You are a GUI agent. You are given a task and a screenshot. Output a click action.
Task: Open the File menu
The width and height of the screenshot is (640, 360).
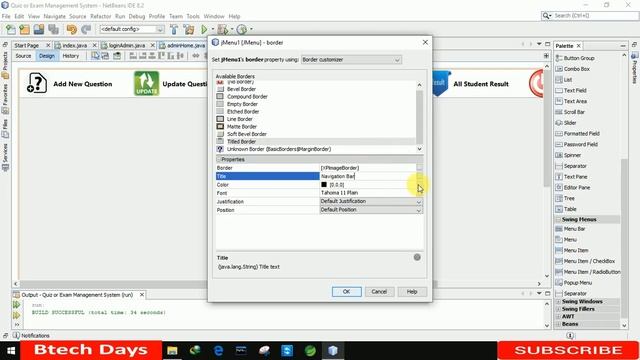(6, 16)
